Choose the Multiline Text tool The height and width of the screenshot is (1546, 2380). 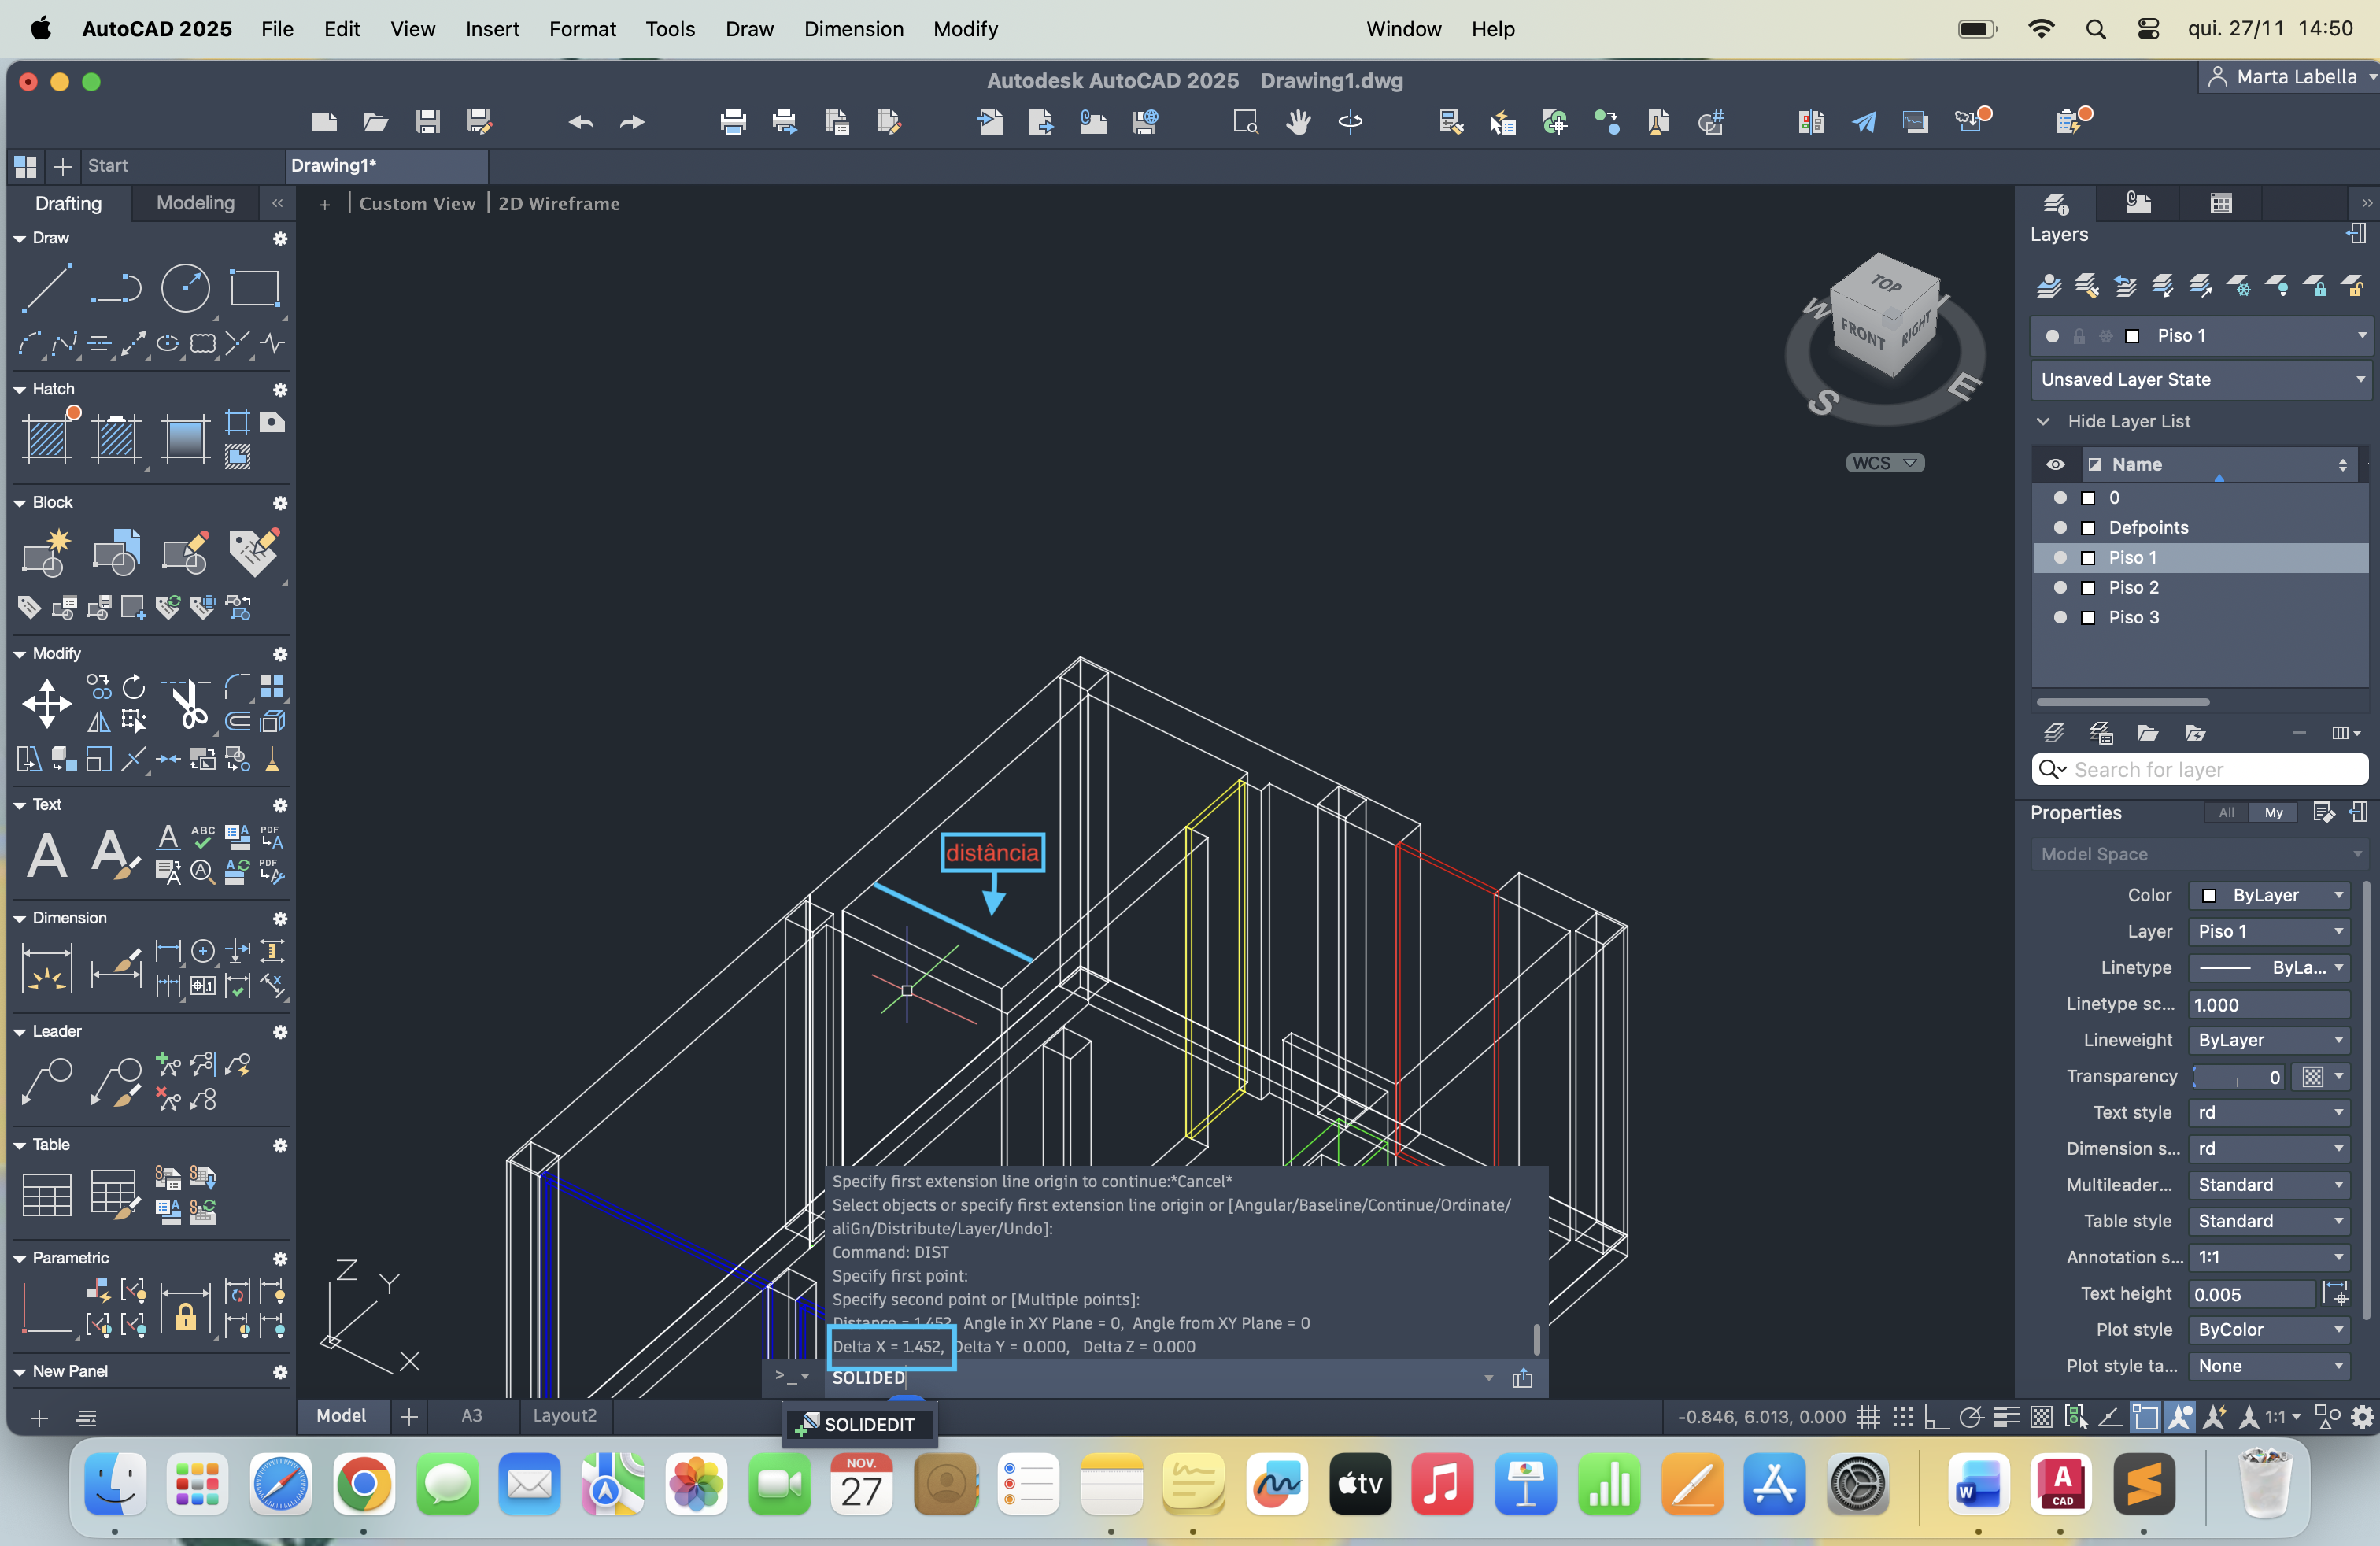point(47,856)
